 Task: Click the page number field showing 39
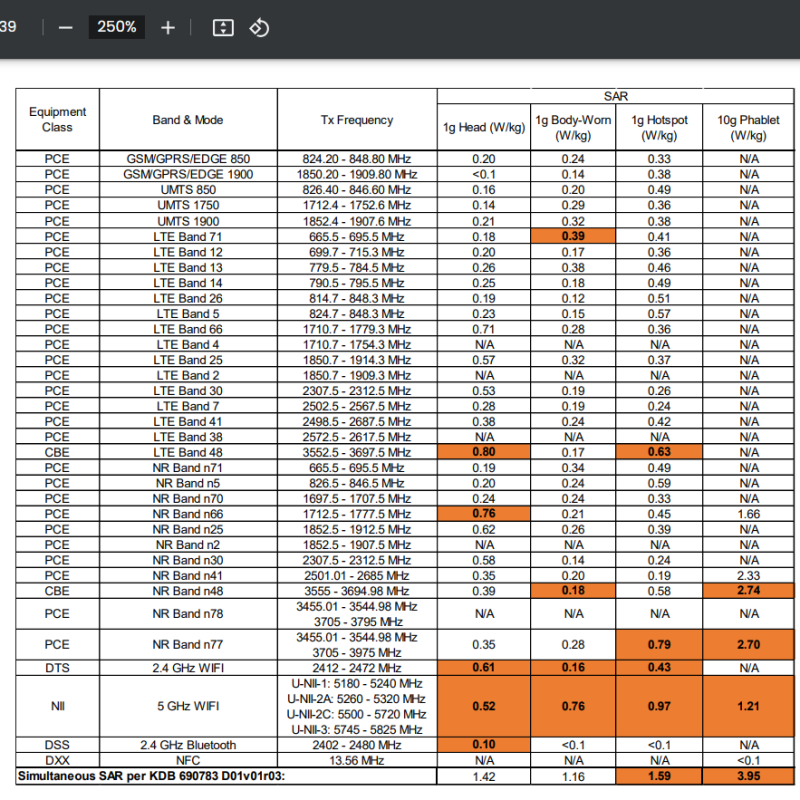click(8, 27)
